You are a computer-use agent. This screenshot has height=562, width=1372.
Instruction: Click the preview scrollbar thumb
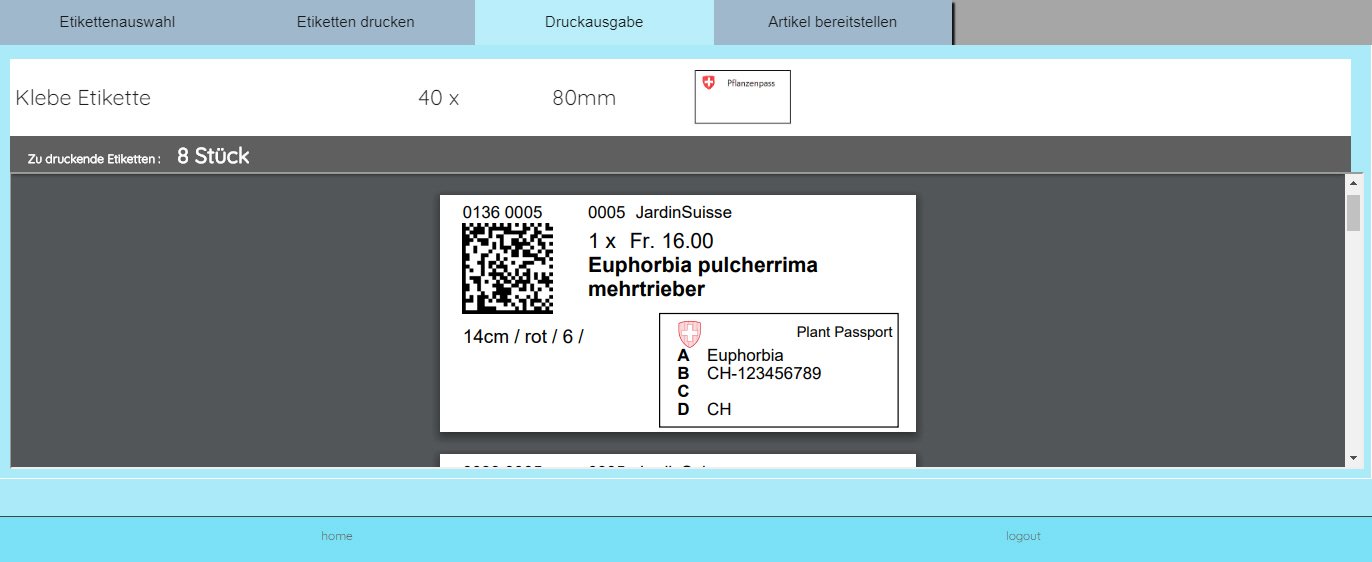click(x=1354, y=213)
